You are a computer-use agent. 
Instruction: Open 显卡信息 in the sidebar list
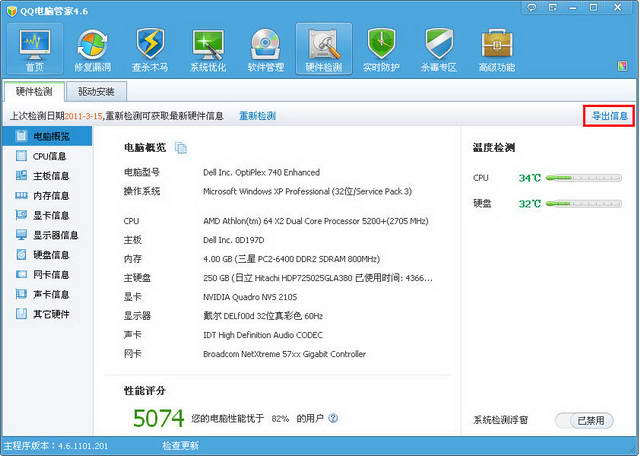coord(50,215)
